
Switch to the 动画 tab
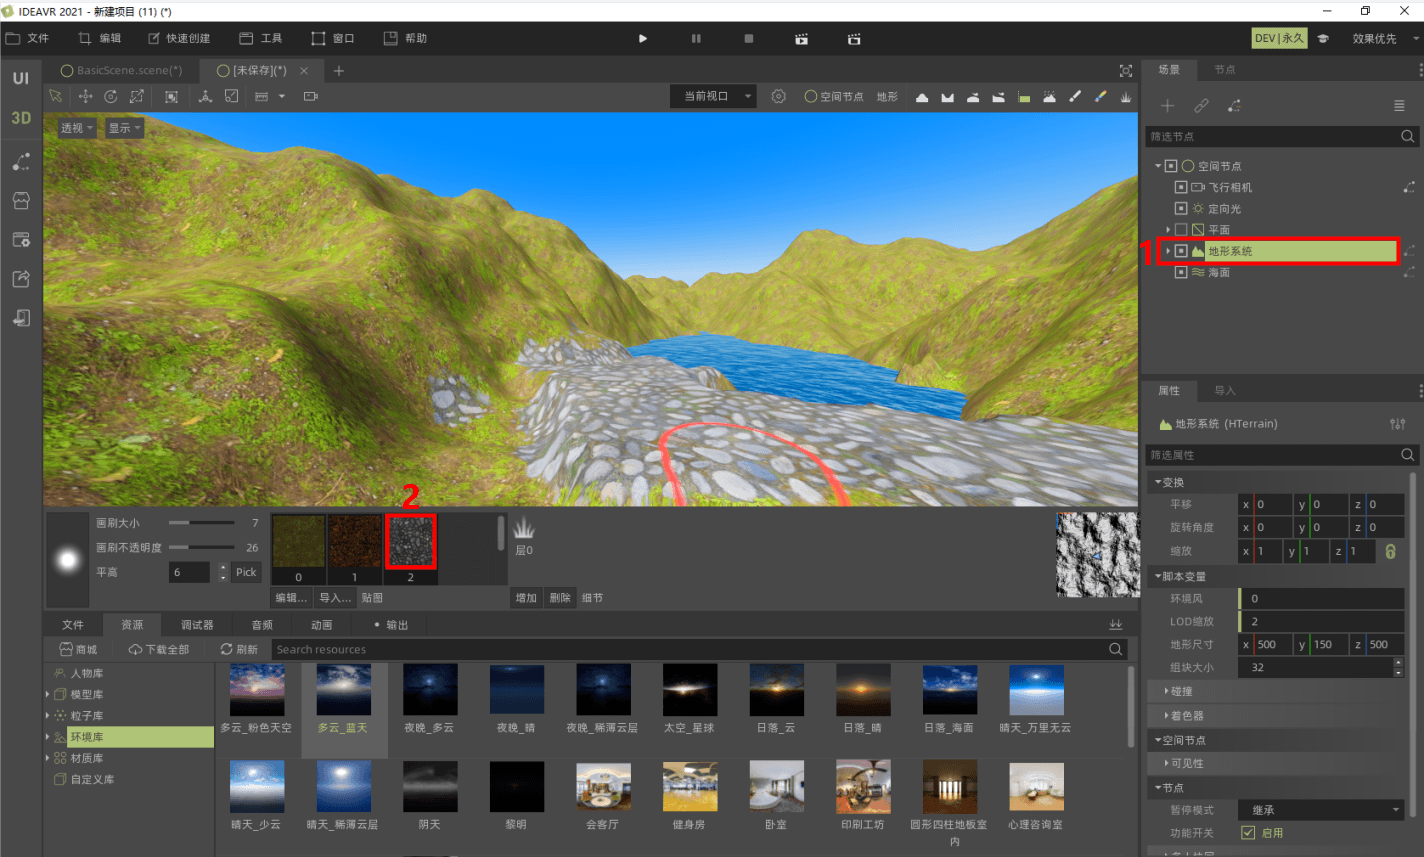pos(321,625)
